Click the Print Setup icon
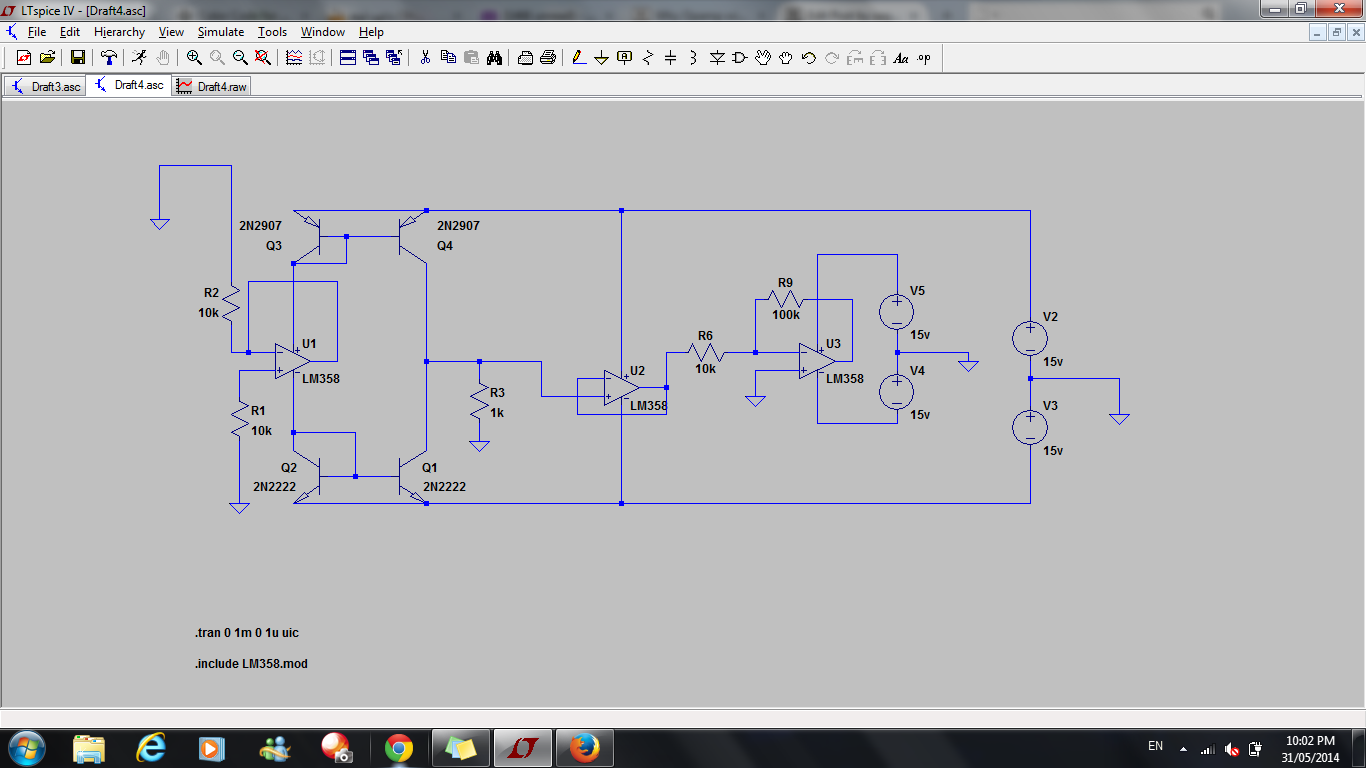1366x768 pixels. [x=525, y=58]
